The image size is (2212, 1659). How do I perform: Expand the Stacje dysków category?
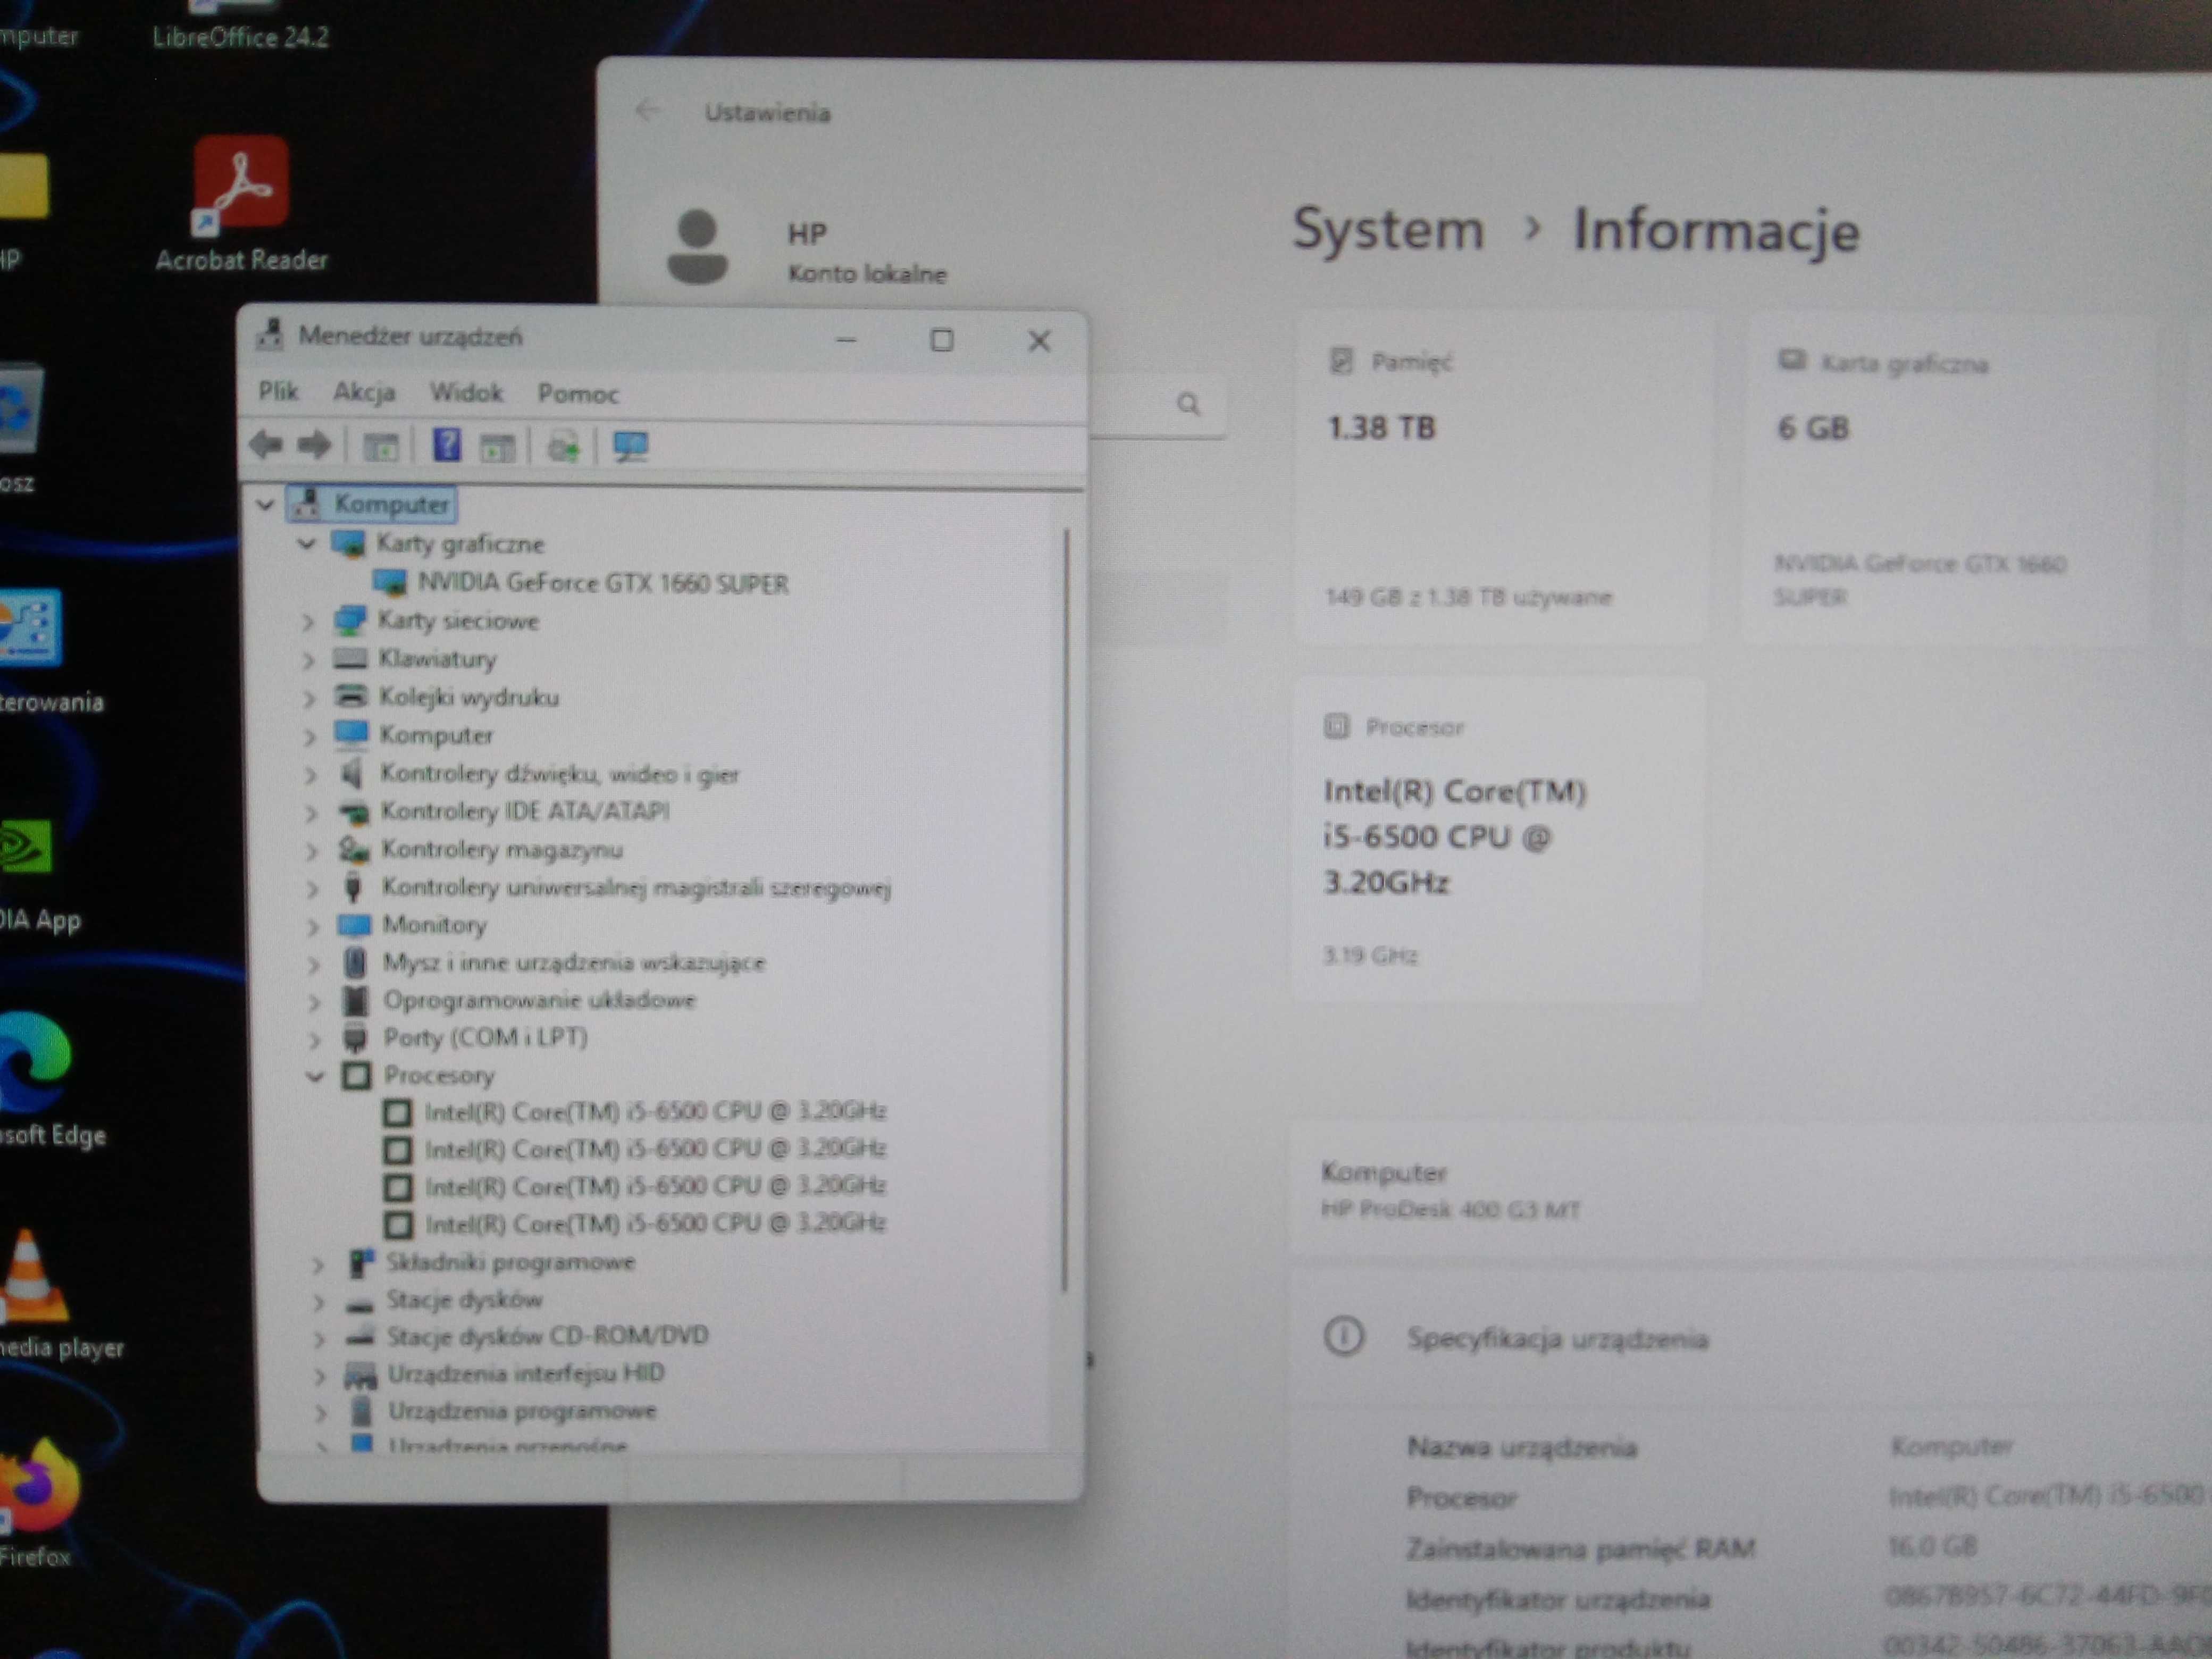318,1302
